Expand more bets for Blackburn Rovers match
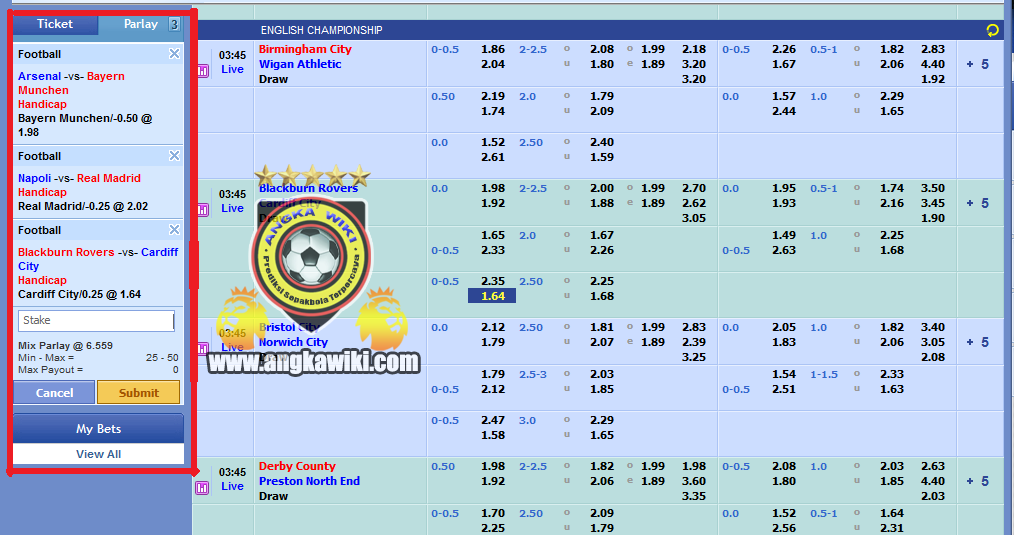 (x=977, y=203)
